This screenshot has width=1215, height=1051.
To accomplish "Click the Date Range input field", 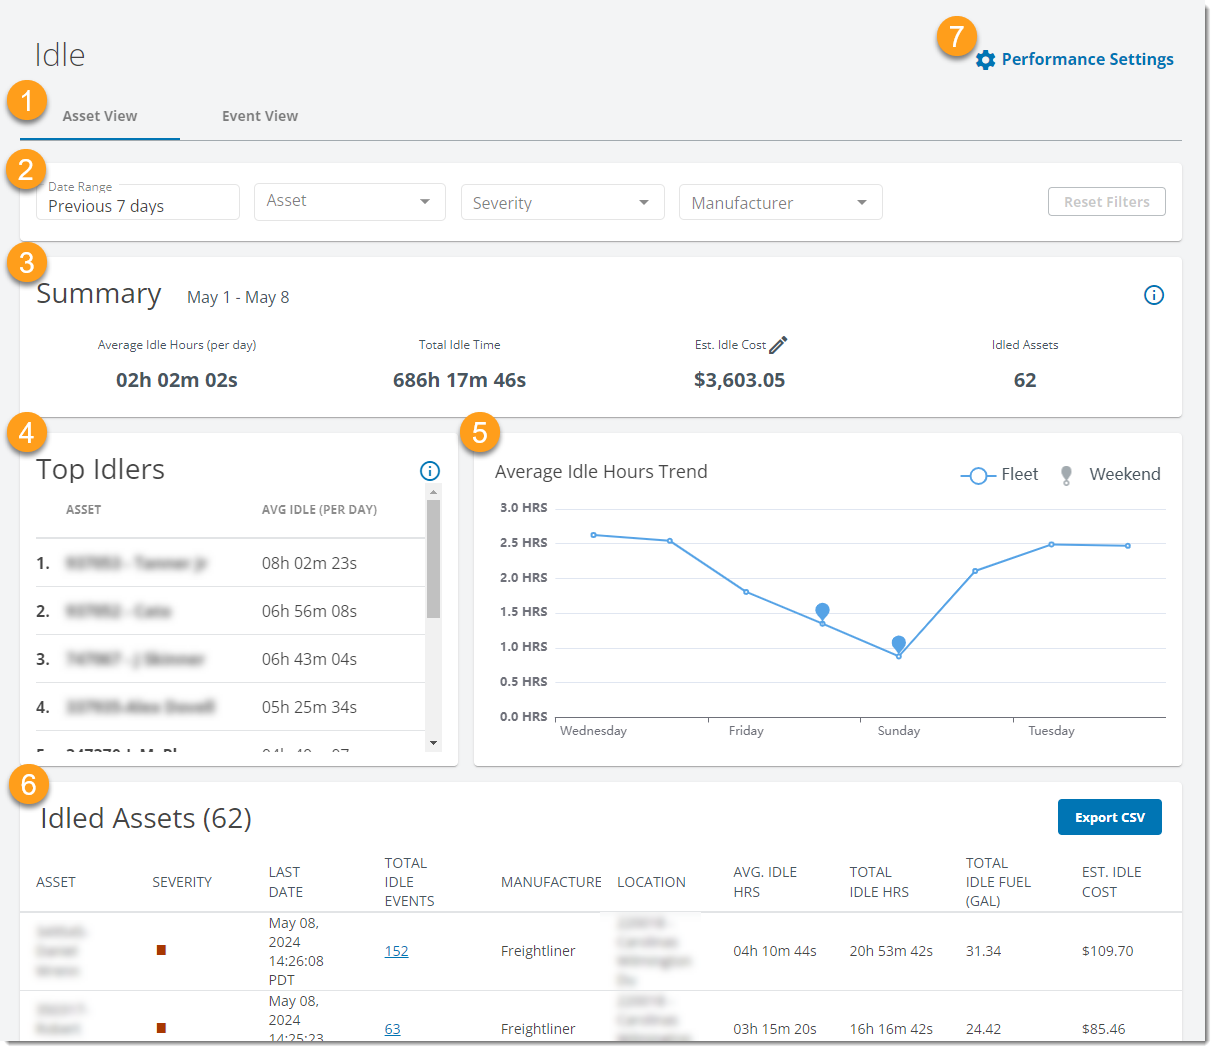I will pos(138,203).
